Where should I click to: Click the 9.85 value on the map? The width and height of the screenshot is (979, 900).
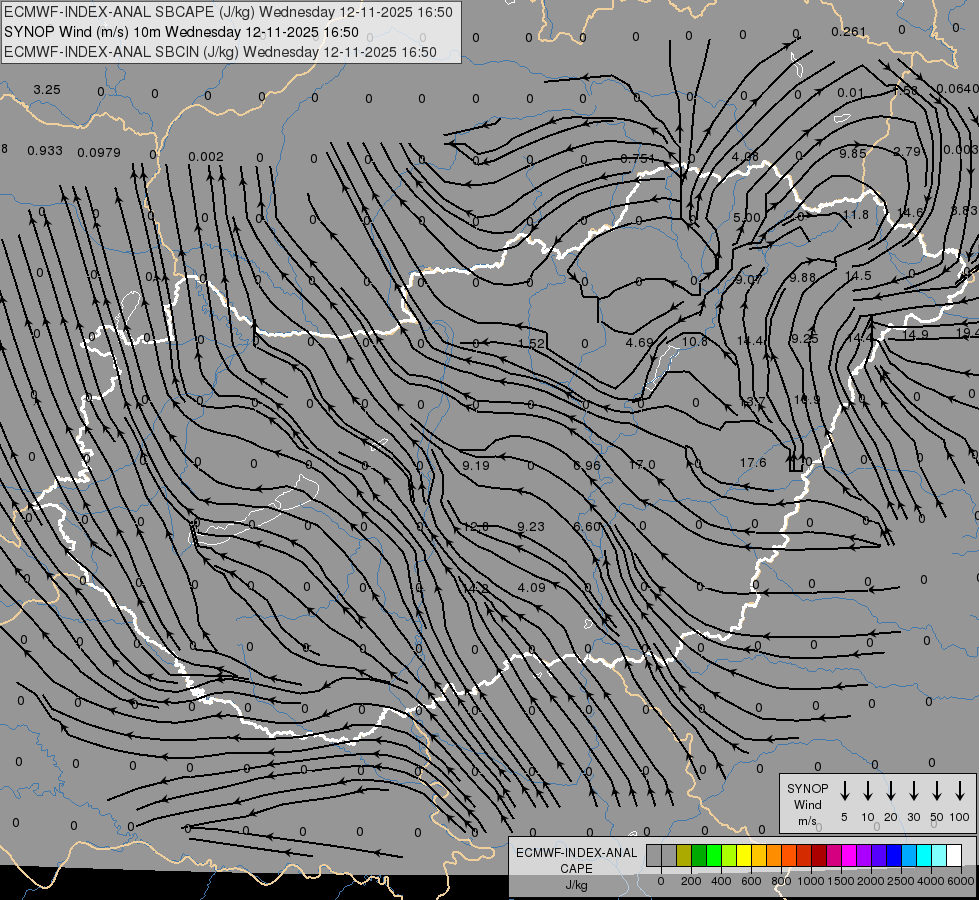(x=853, y=153)
